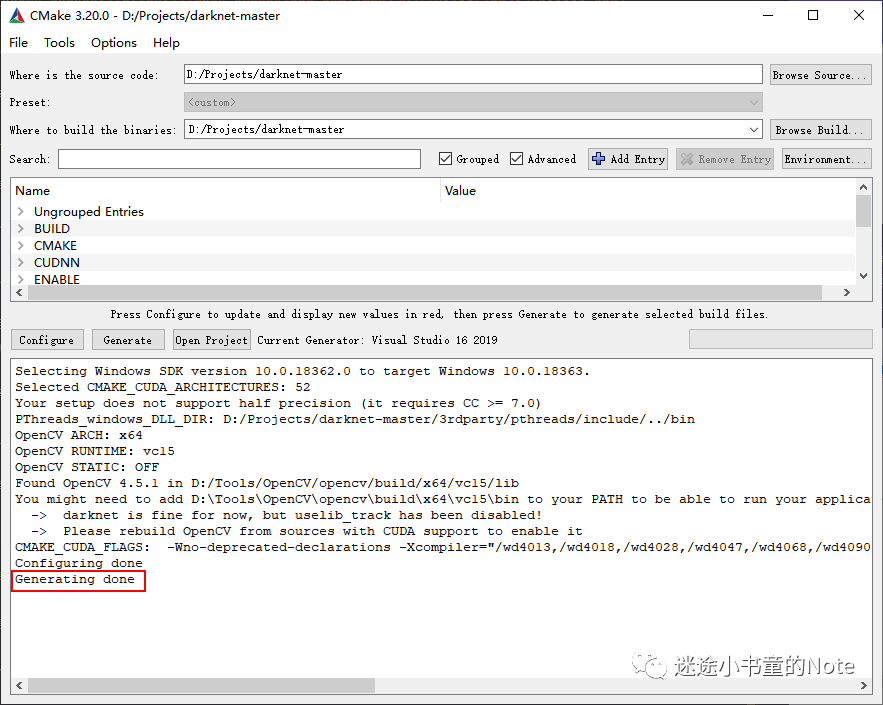Click the 'OpenCV STATIC: OFF' log line
This screenshot has height=705, width=883.
coord(87,467)
